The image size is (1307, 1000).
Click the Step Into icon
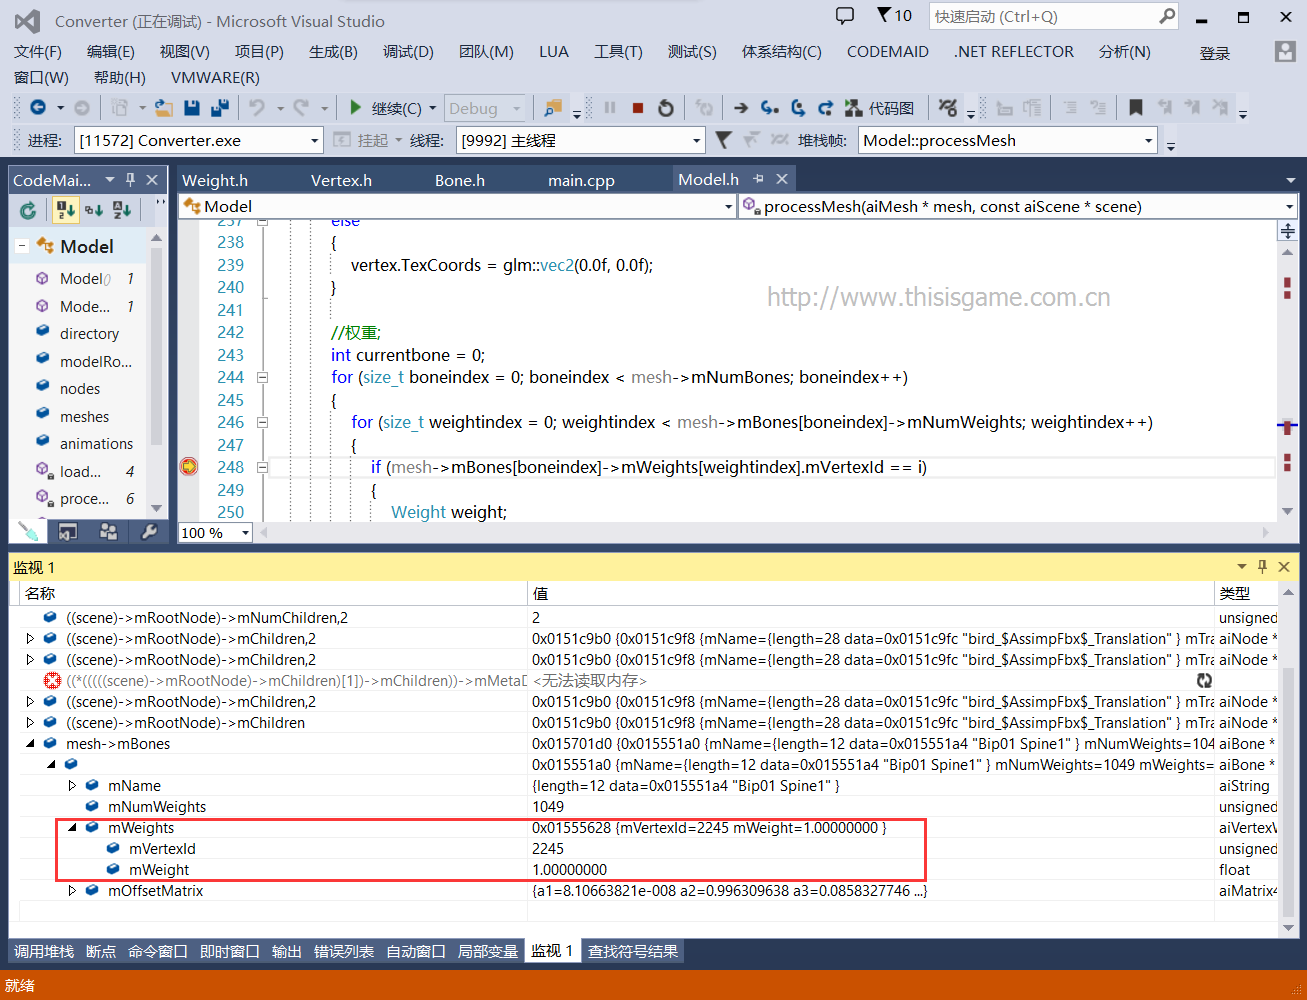click(769, 108)
